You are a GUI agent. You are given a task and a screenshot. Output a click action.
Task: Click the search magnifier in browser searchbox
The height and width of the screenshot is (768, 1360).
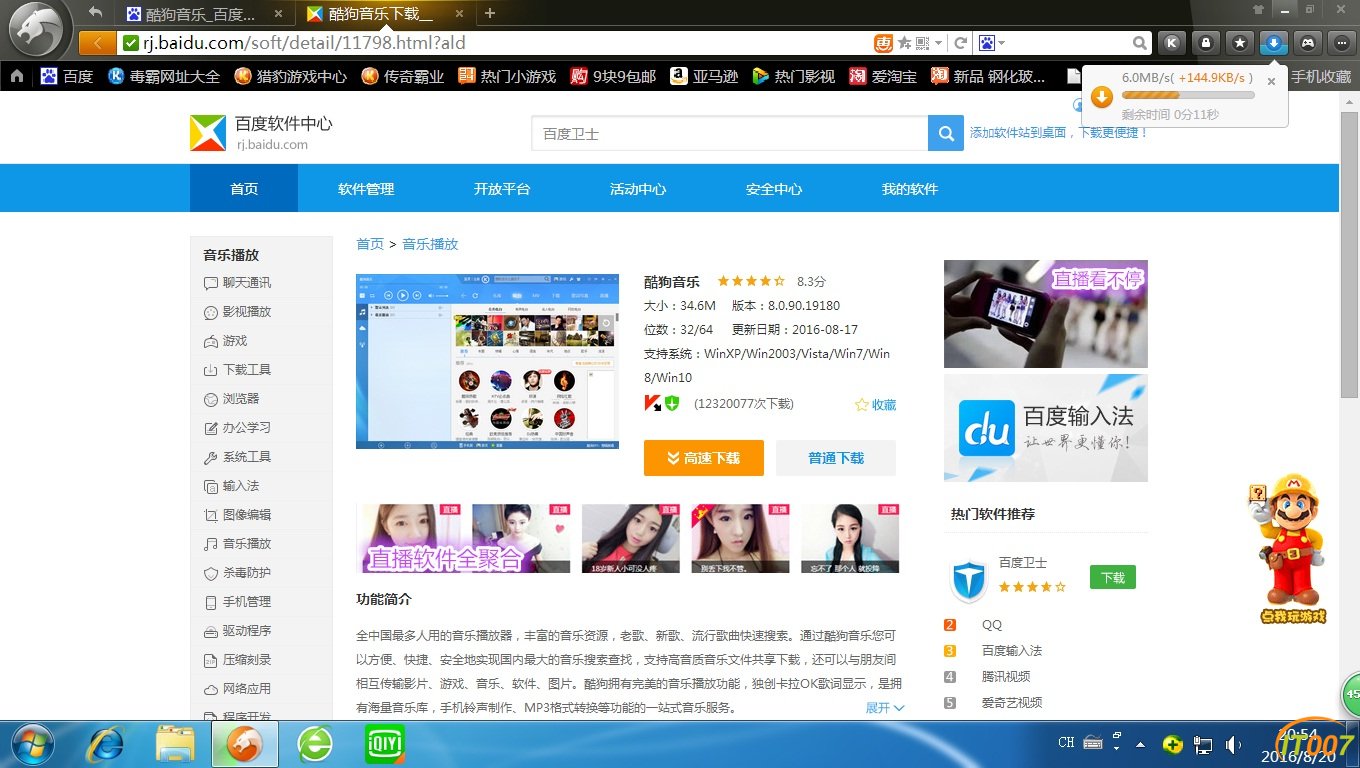pos(1140,43)
